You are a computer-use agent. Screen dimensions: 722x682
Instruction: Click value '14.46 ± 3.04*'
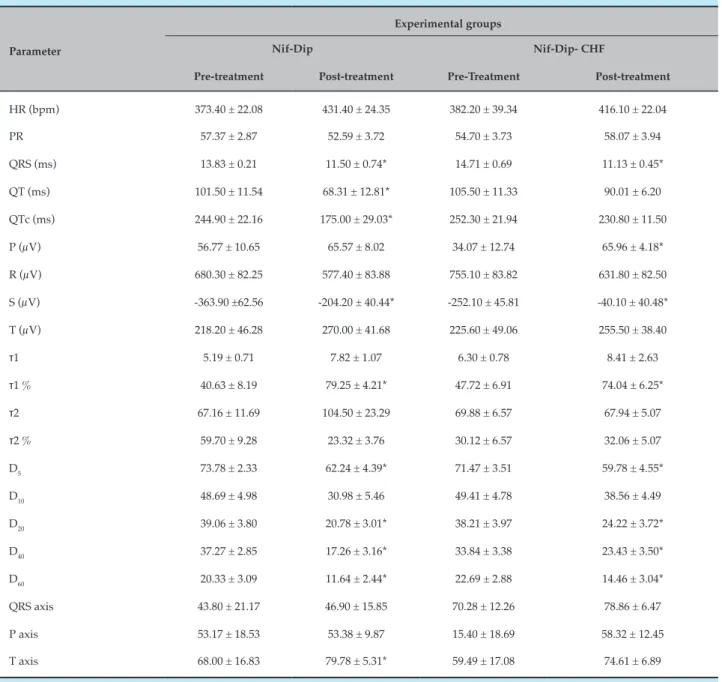point(632,578)
